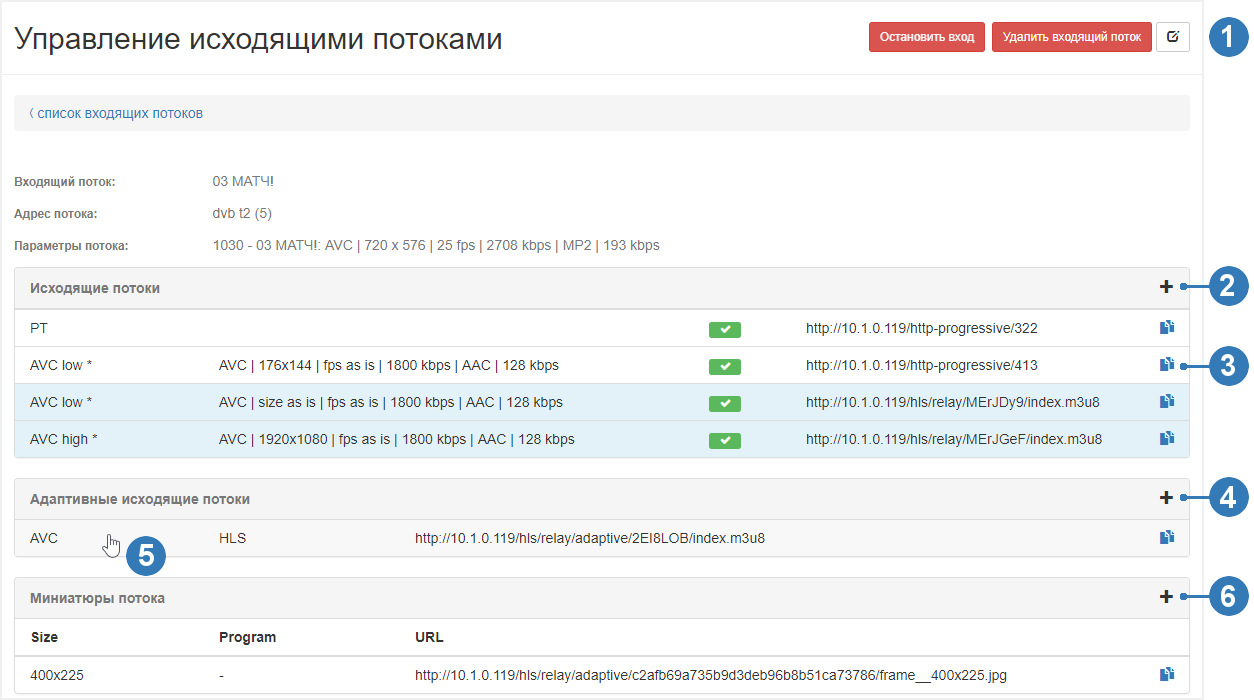Toggle green status of AVC low size as is stream
1254x700 pixels.
pyautogui.click(x=725, y=403)
